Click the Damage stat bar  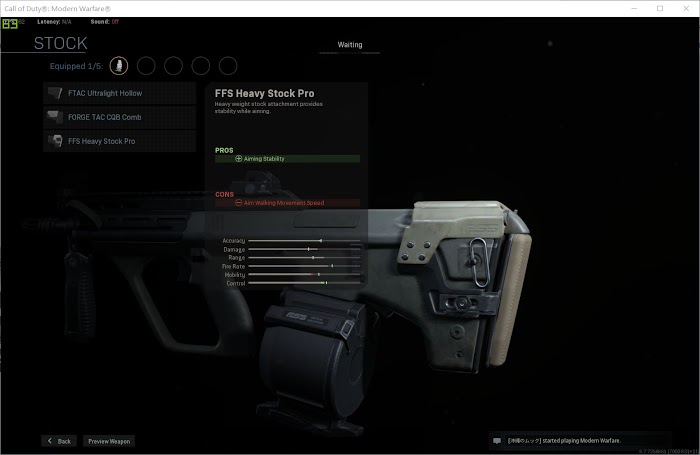click(304, 249)
